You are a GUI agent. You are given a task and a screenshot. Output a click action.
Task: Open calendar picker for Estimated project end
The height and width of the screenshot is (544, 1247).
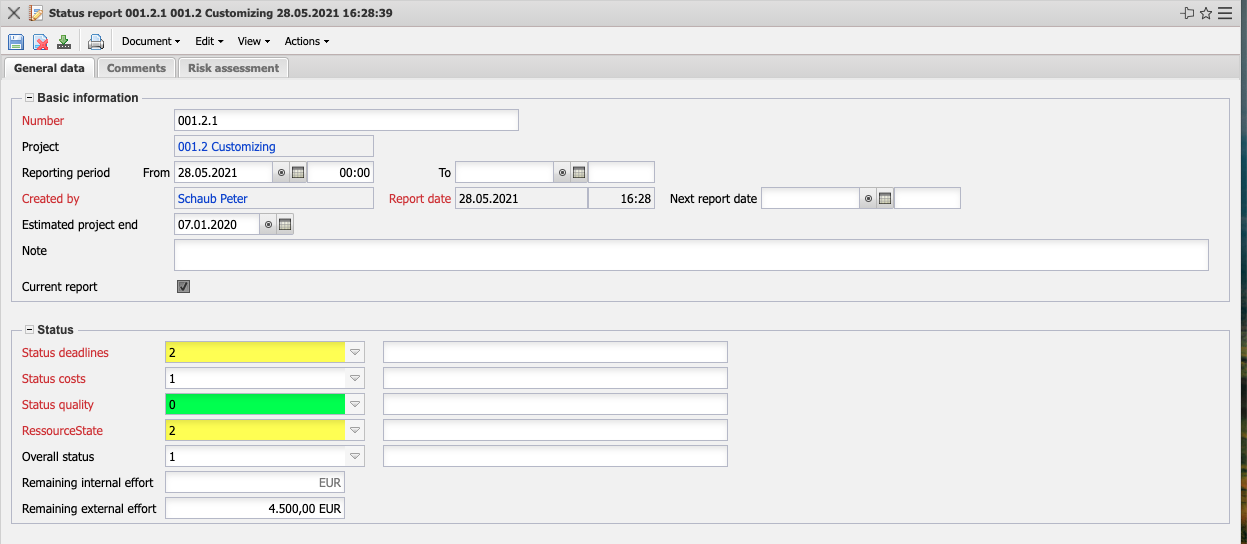[x=285, y=225]
